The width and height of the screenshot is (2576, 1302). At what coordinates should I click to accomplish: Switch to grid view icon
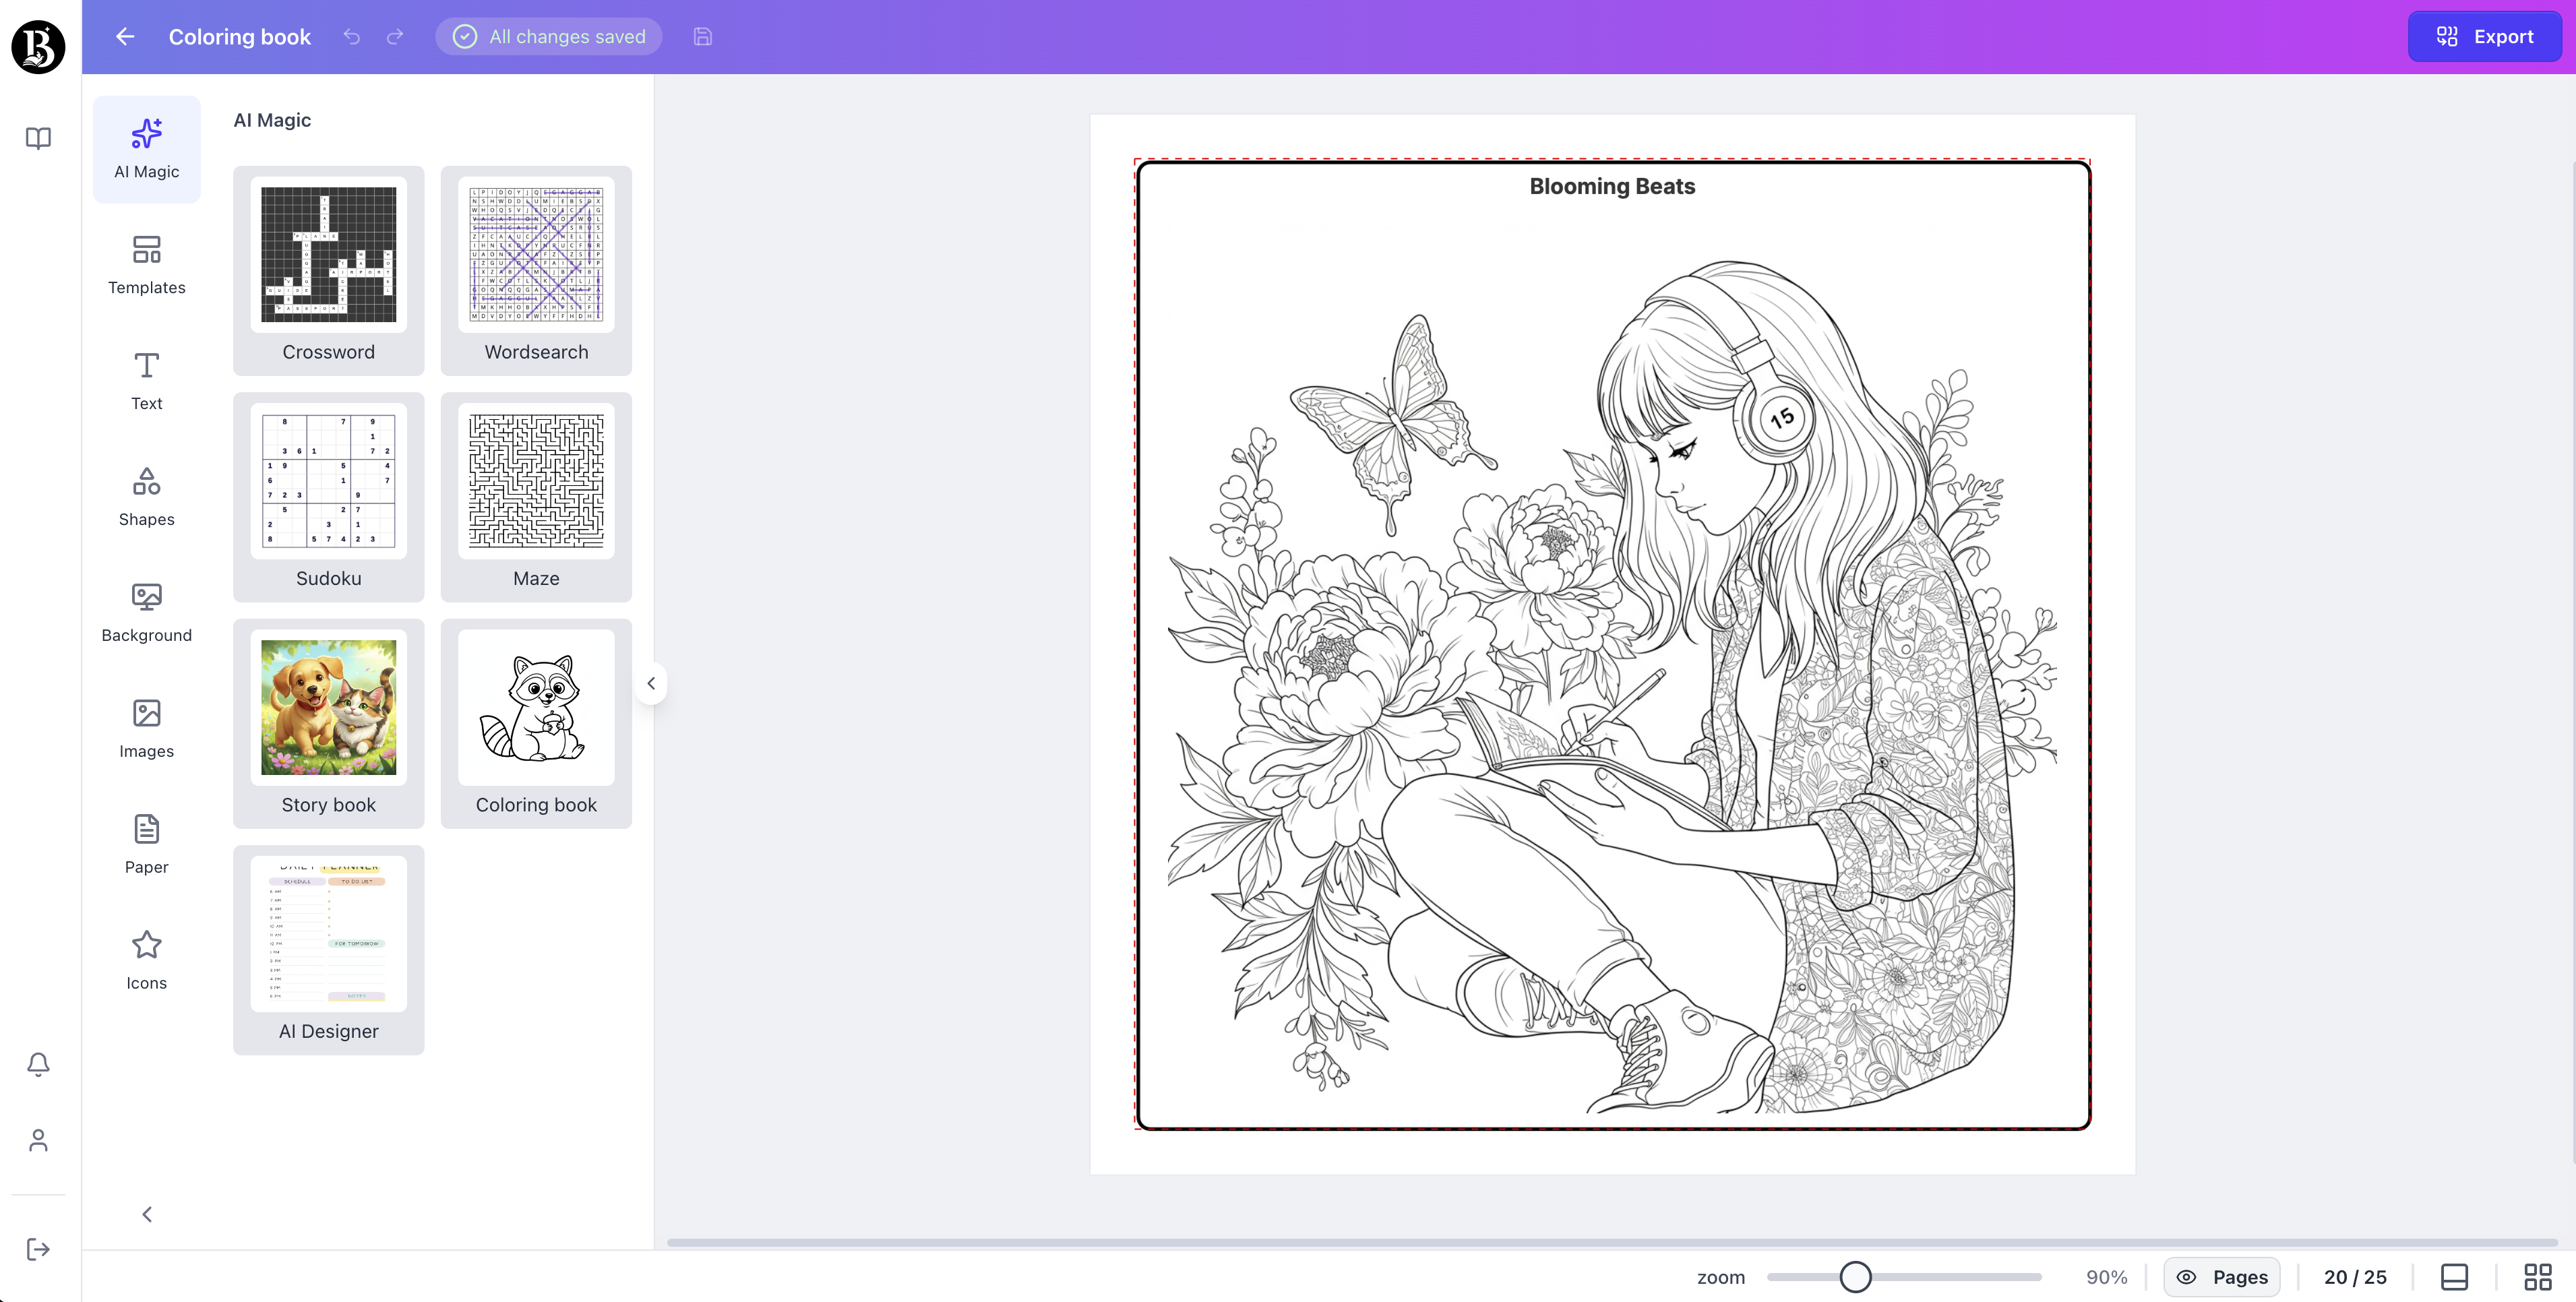click(x=2537, y=1277)
